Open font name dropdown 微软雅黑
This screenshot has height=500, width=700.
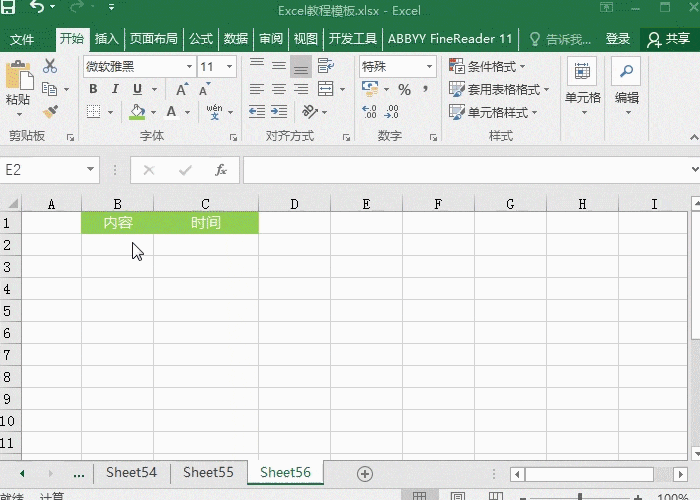[189, 67]
